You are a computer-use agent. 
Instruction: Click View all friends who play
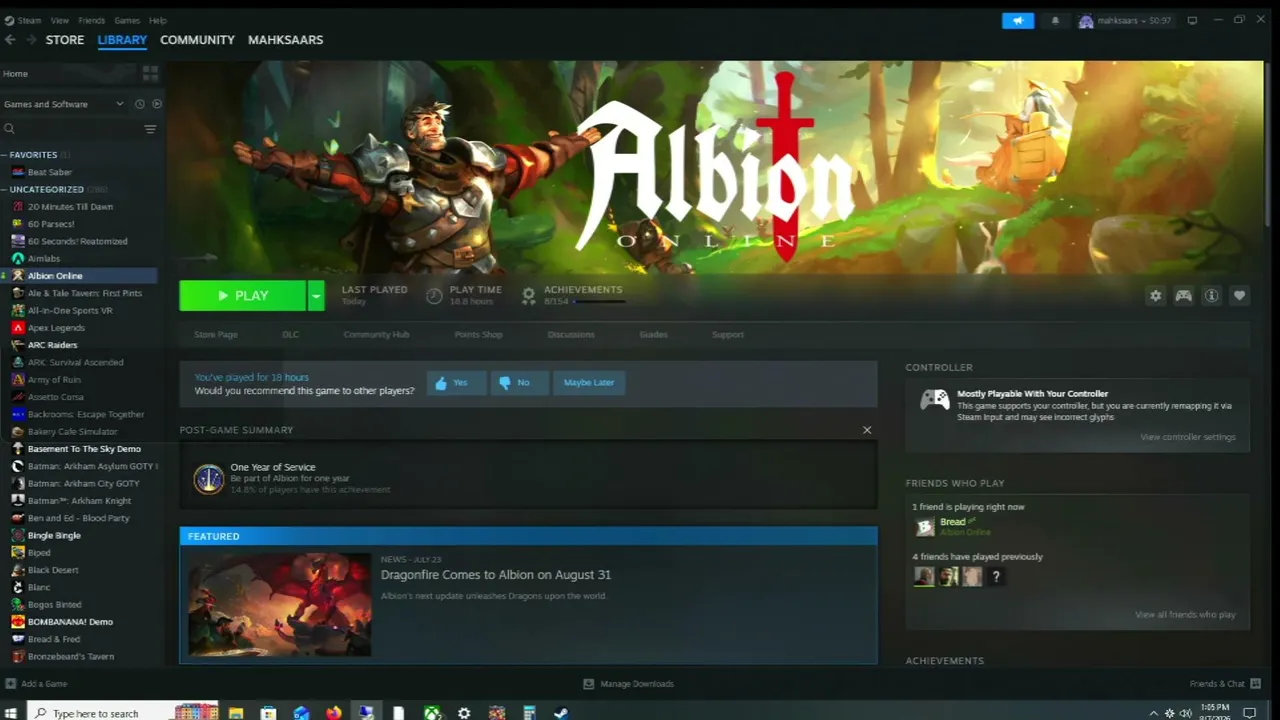(1185, 615)
